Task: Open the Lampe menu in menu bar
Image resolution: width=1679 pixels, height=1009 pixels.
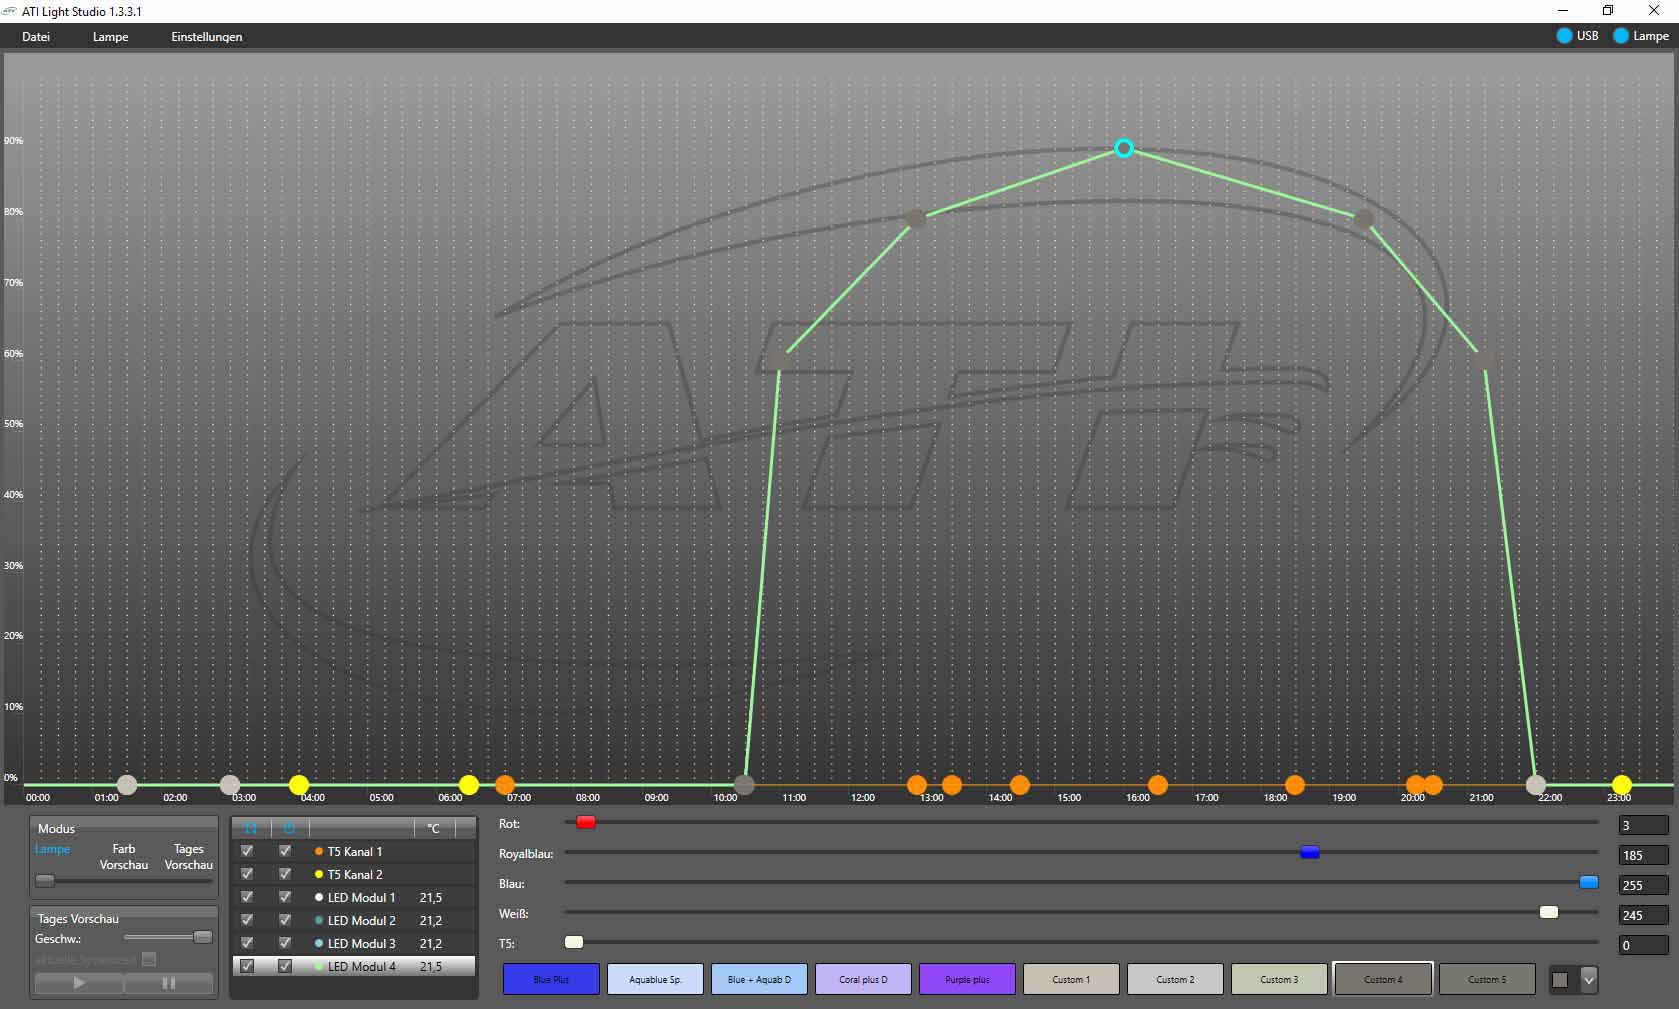Action: (110, 37)
